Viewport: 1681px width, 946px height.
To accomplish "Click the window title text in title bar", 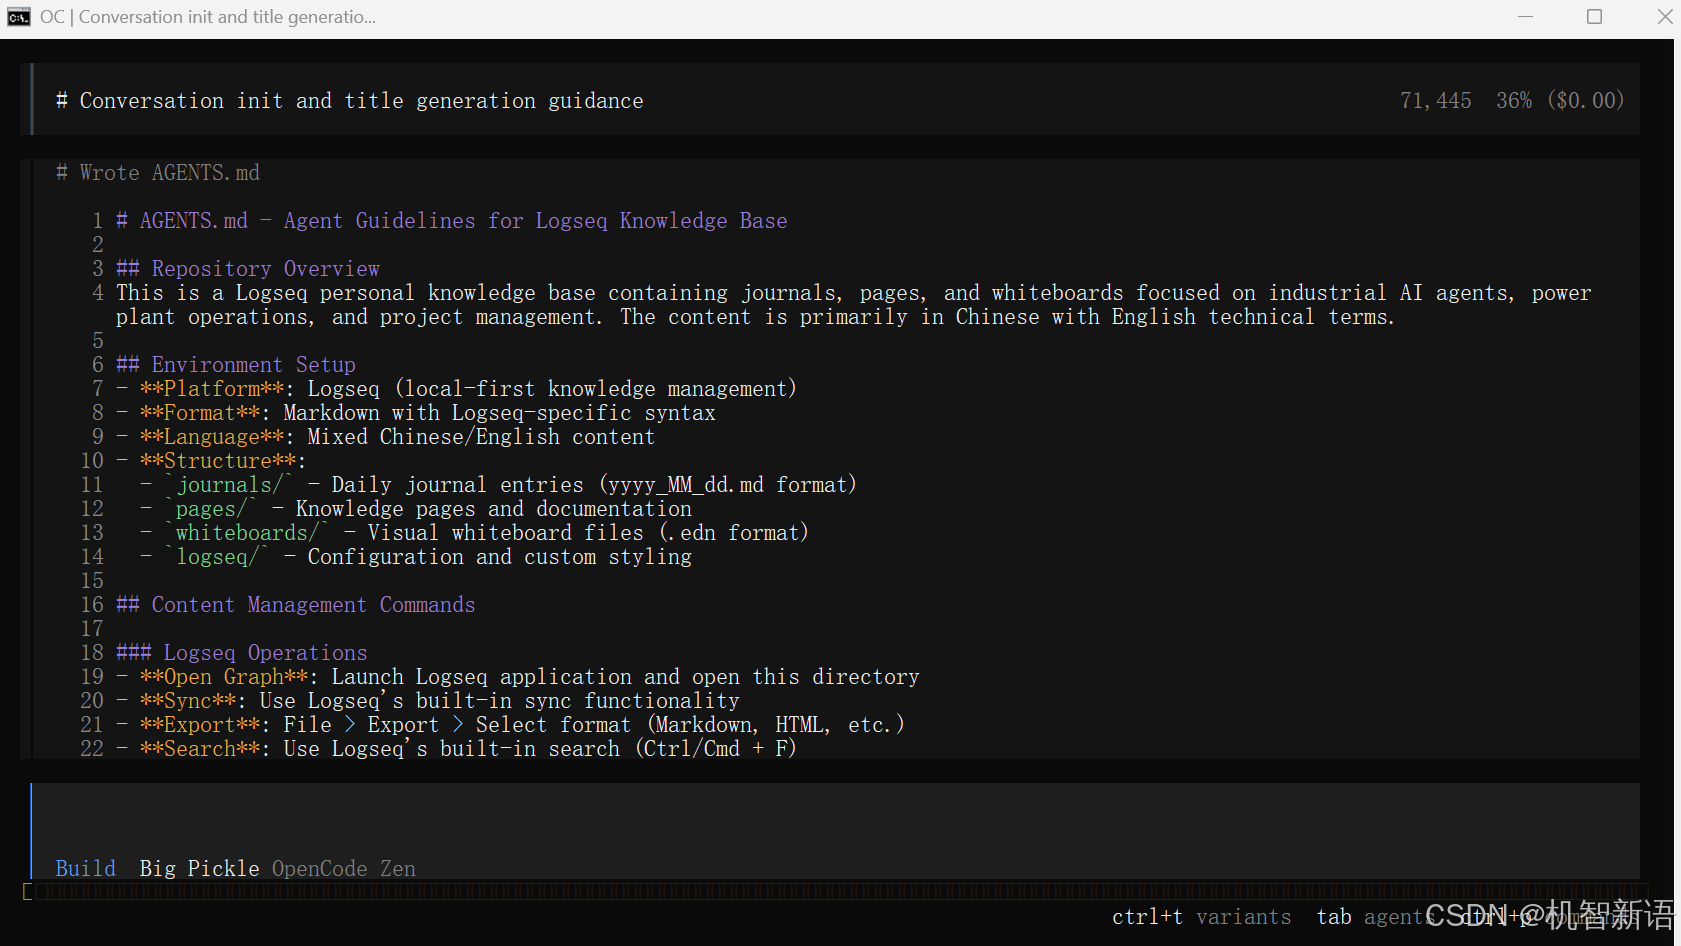I will (208, 17).
